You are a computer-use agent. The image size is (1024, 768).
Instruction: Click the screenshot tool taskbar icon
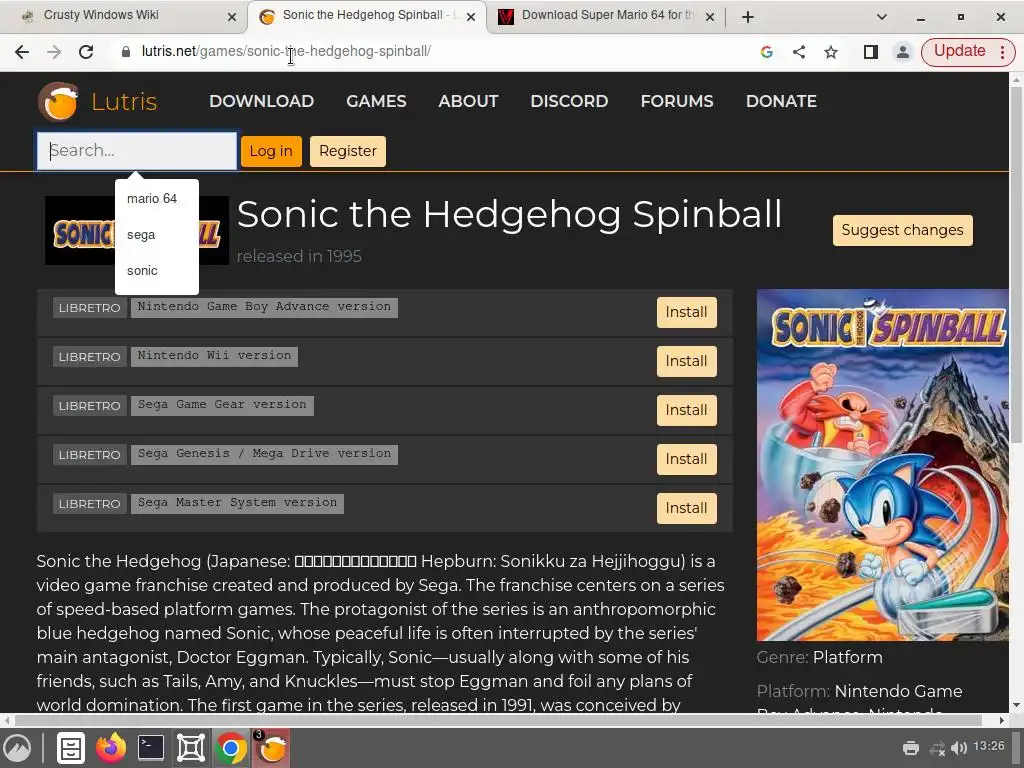pyautogui.click(x=191, y=748)
